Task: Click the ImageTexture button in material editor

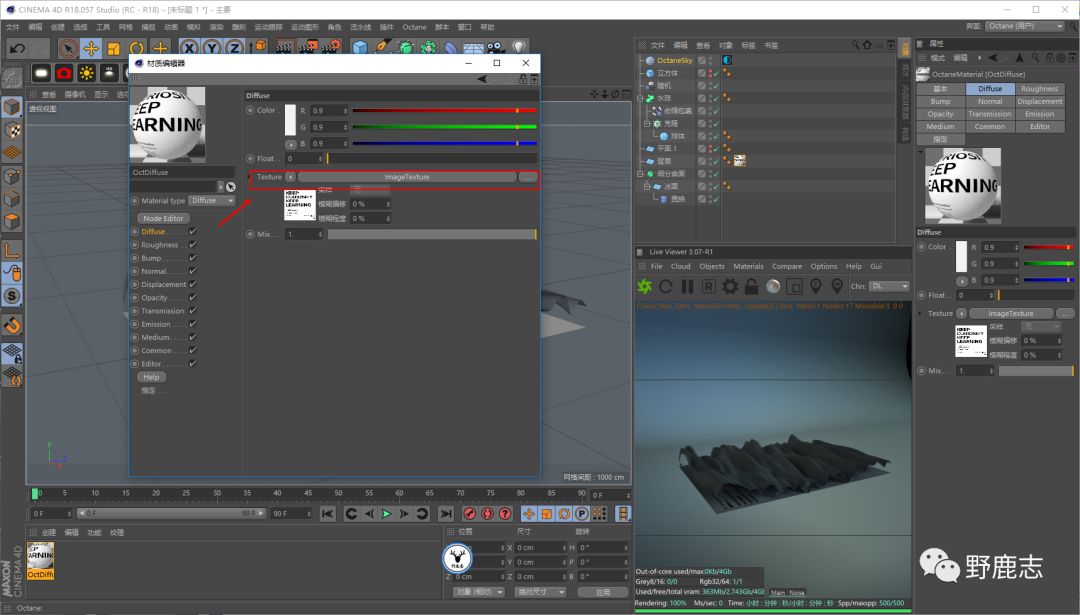Action: (407, 177)
